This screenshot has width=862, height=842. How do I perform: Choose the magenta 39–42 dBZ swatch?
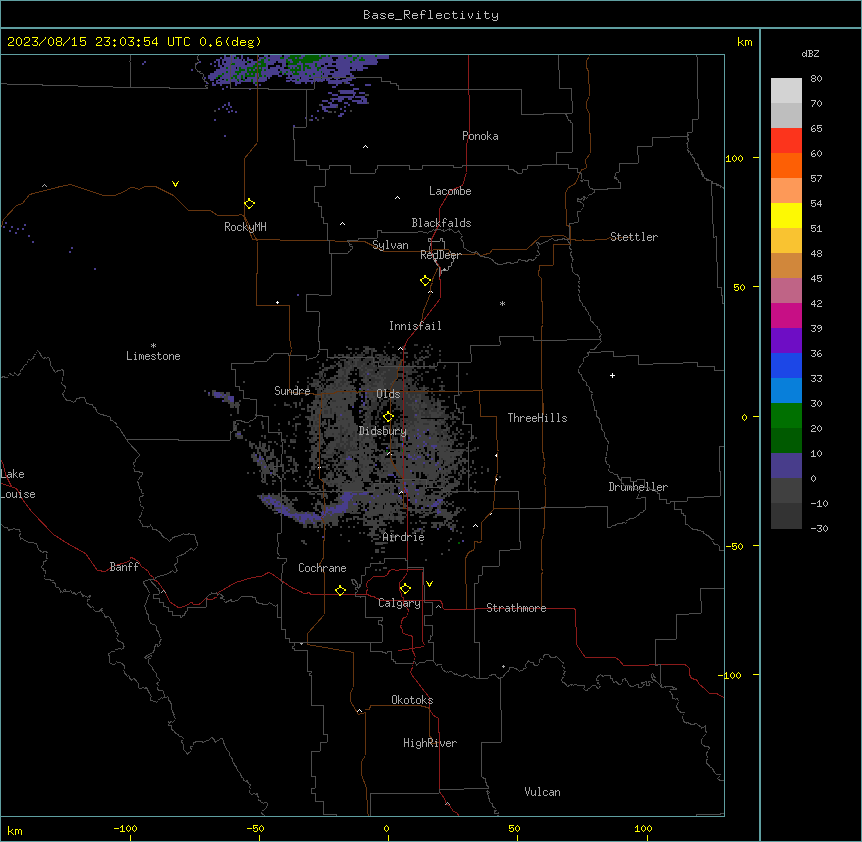pos(786,315)
